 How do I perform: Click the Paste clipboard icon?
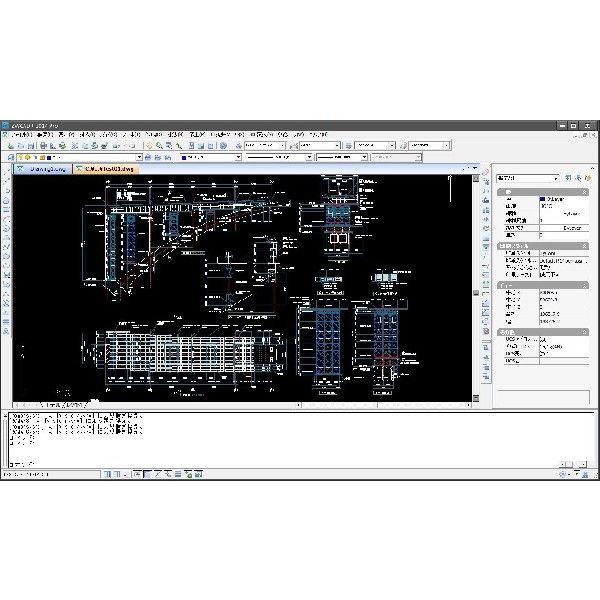[95, 146]
